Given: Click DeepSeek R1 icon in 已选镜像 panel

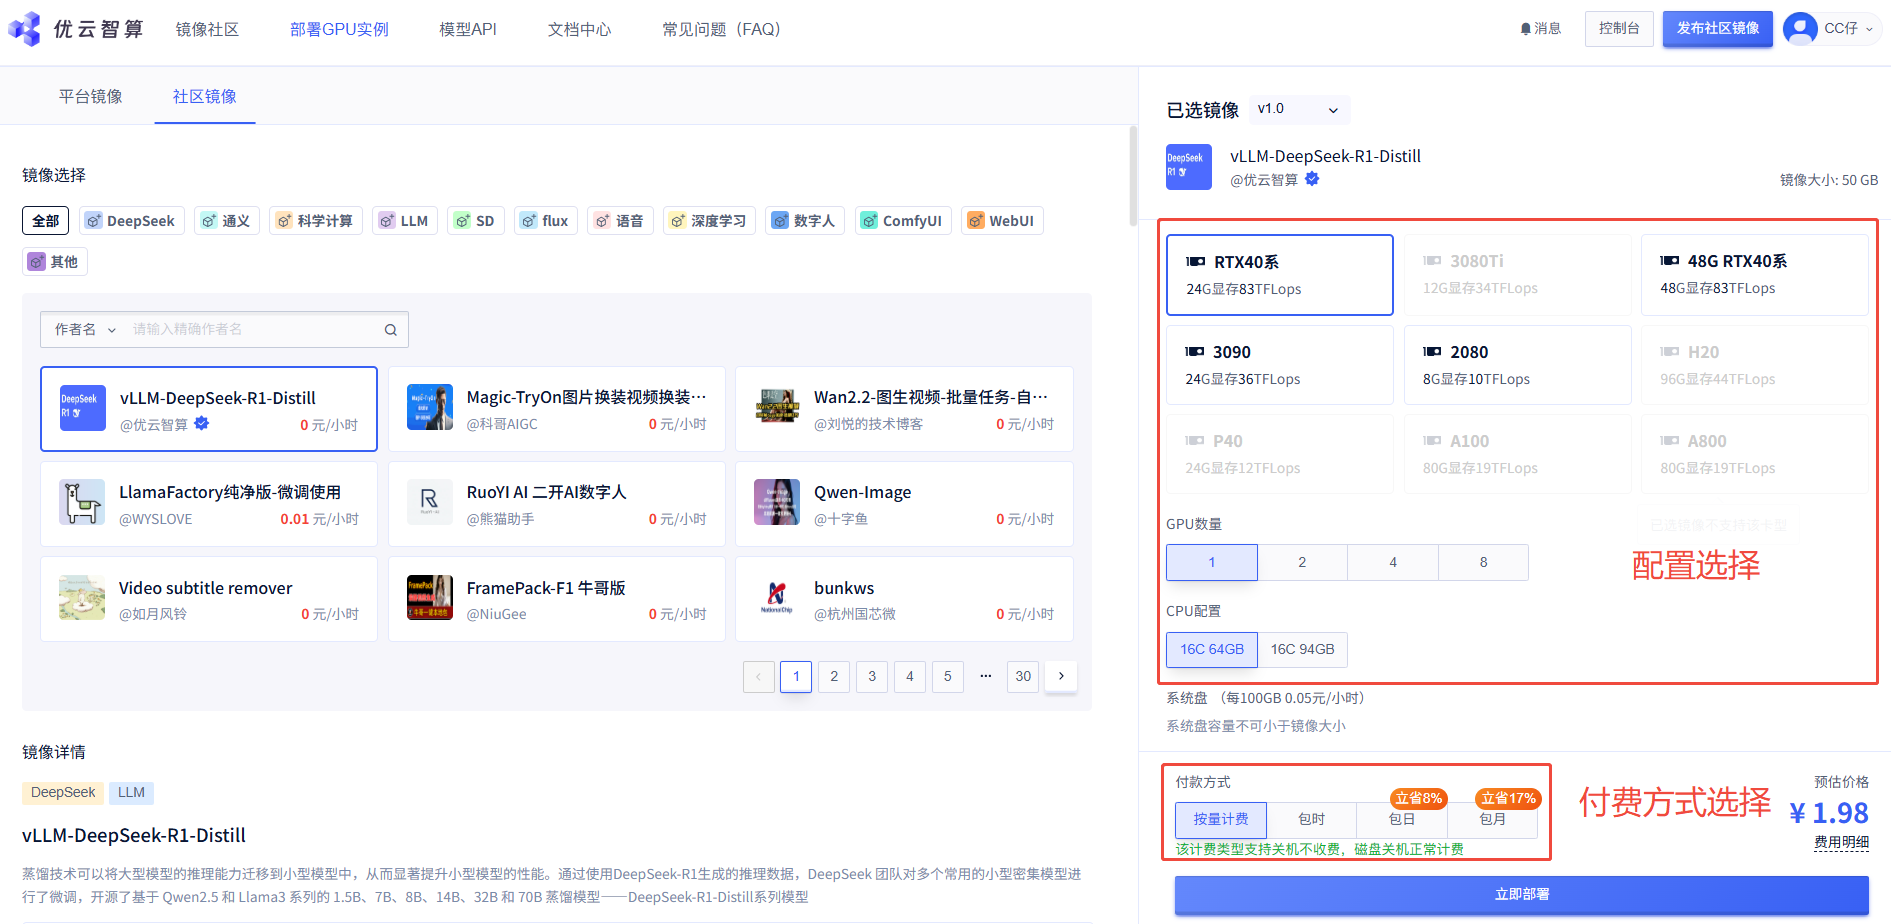Looking at the screenshot, I should point(1189,167).
